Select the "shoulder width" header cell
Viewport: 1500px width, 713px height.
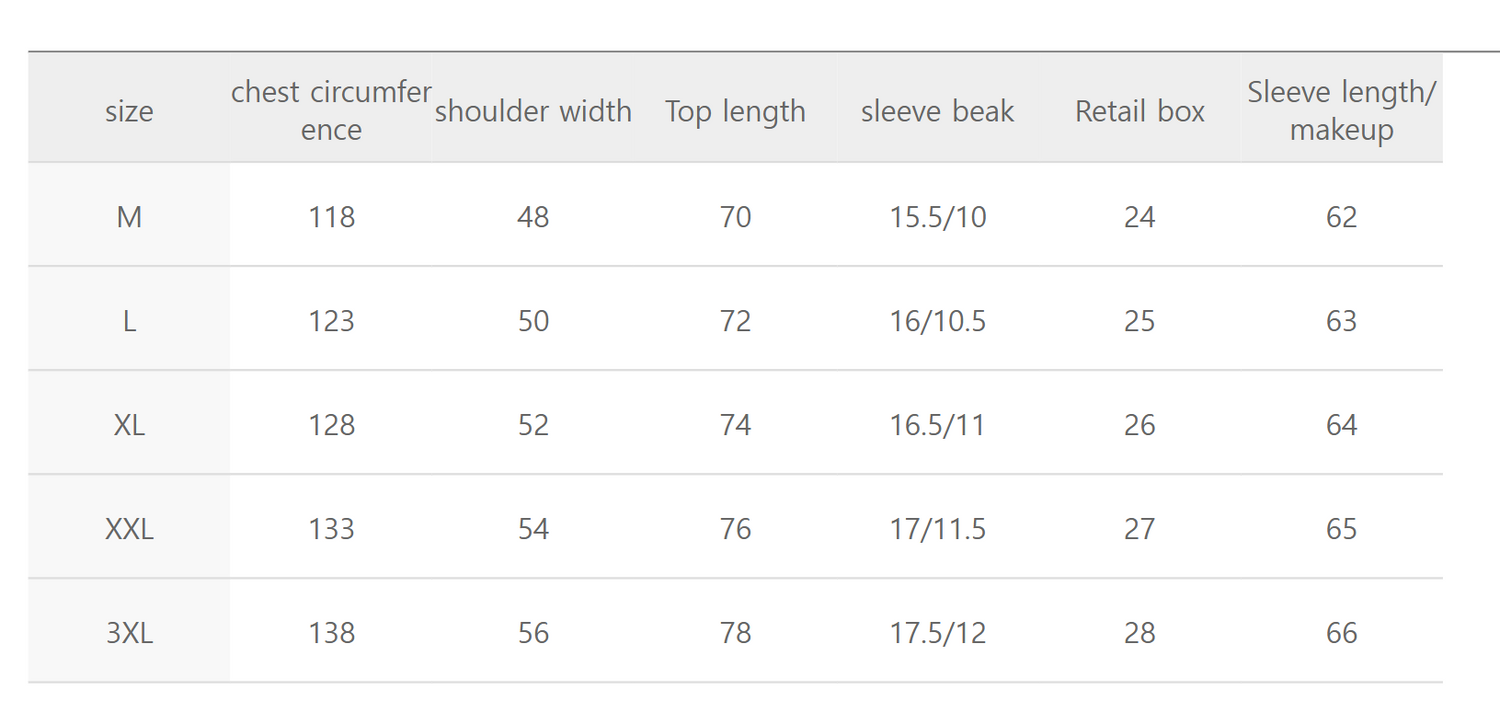pyautogui.click(x=533, y=111)
